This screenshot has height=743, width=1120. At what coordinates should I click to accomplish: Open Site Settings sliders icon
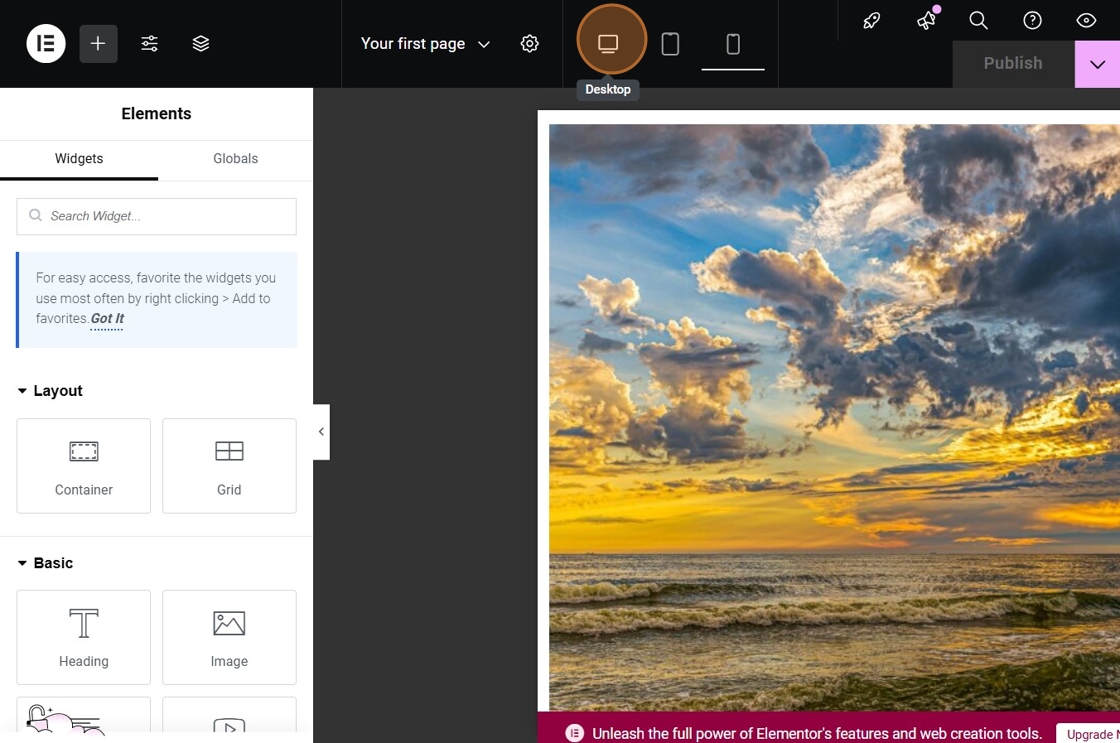[x=149, y=44]
